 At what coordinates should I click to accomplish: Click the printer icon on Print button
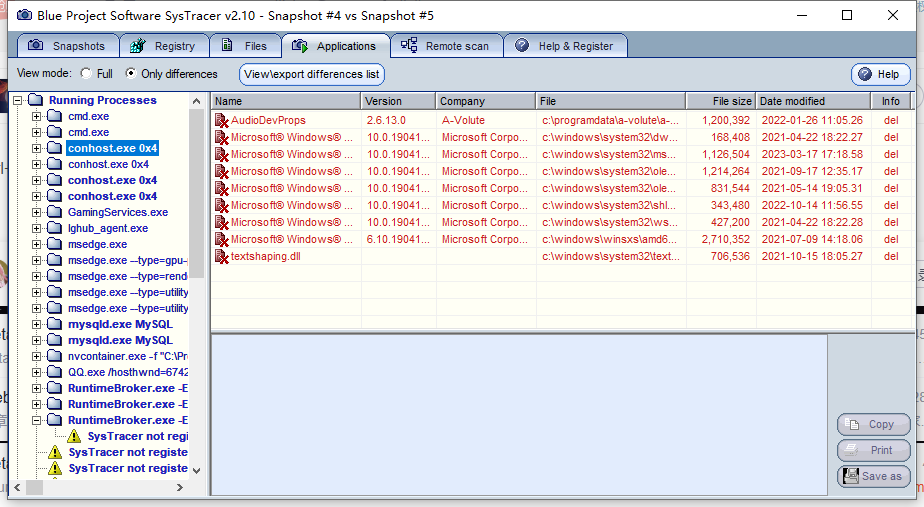point(852,450)
